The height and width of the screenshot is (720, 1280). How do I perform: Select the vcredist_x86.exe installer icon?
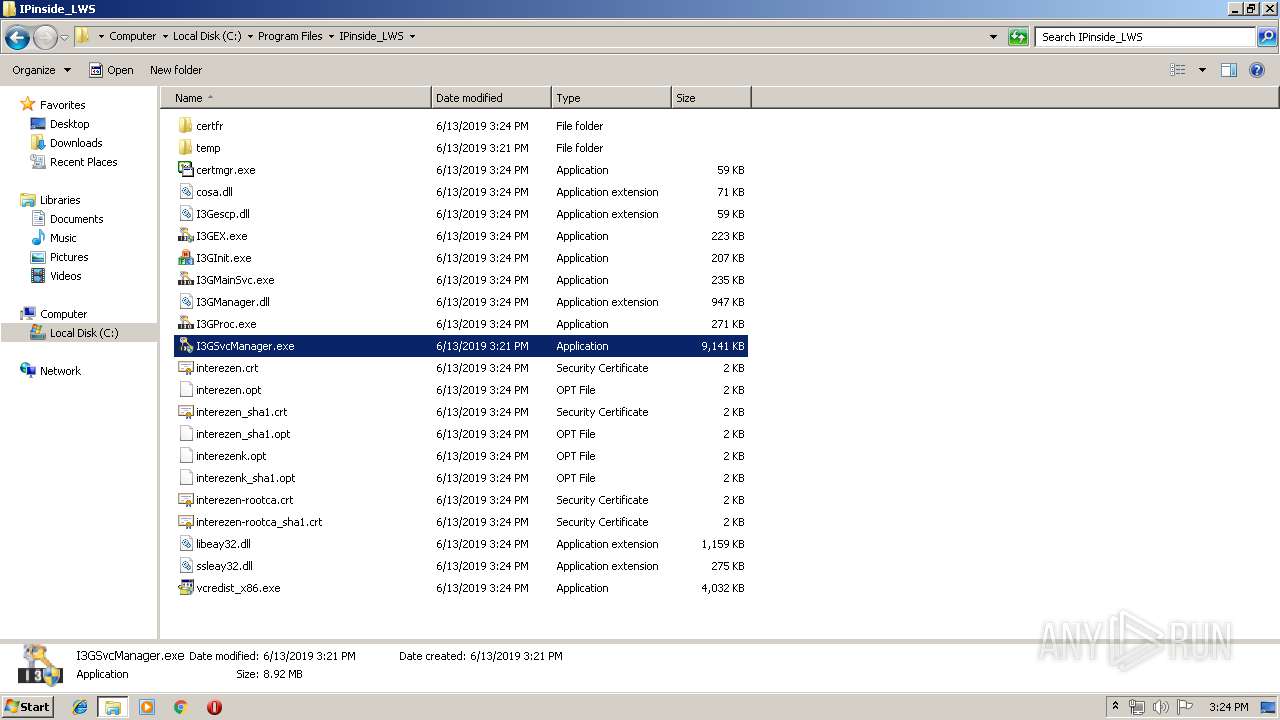[185, 588]
